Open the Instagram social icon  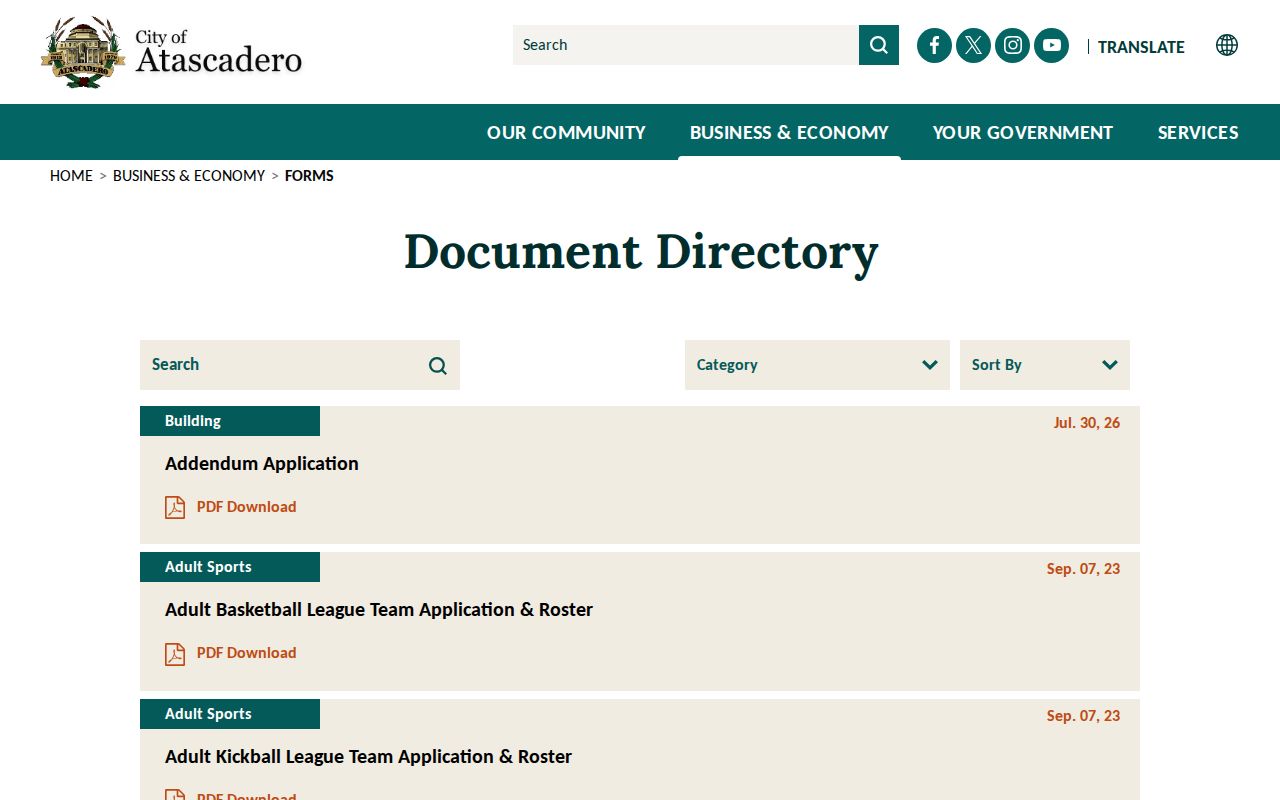(x=1012, y=45)
